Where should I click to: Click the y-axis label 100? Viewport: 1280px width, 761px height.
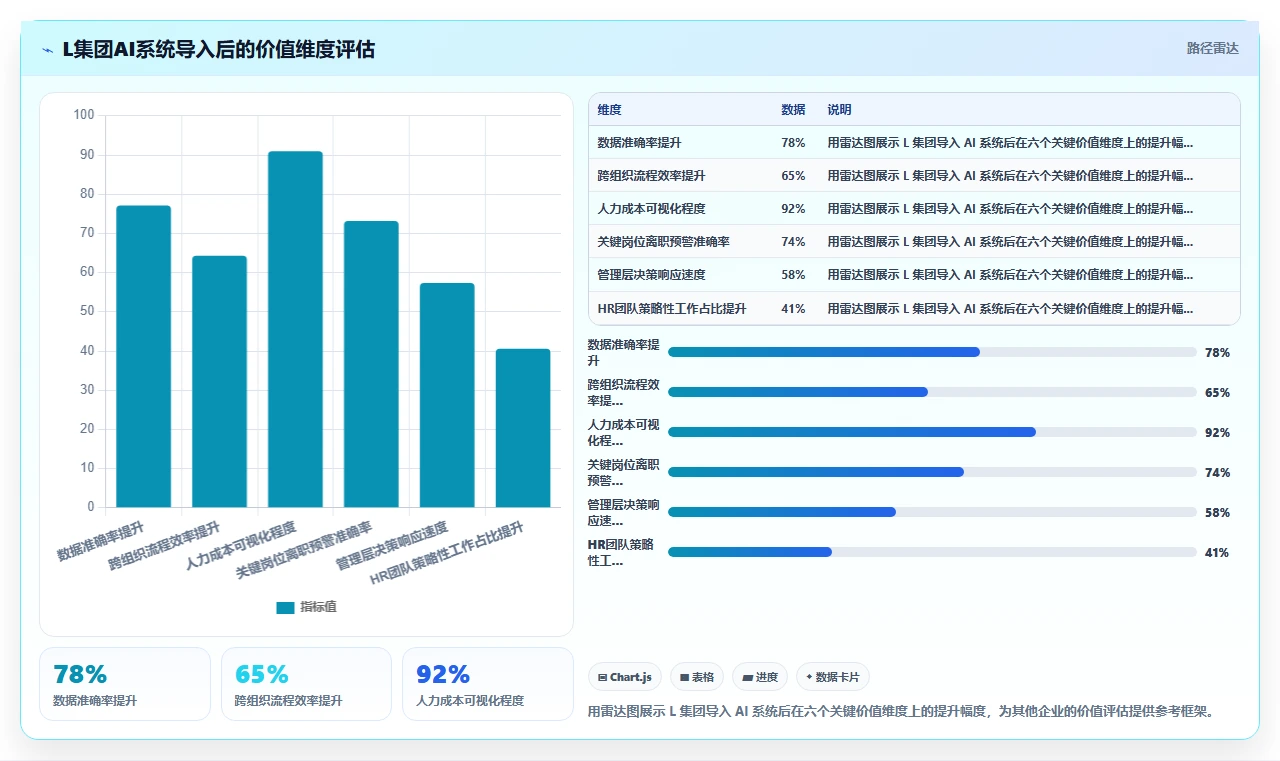[84, 115]
